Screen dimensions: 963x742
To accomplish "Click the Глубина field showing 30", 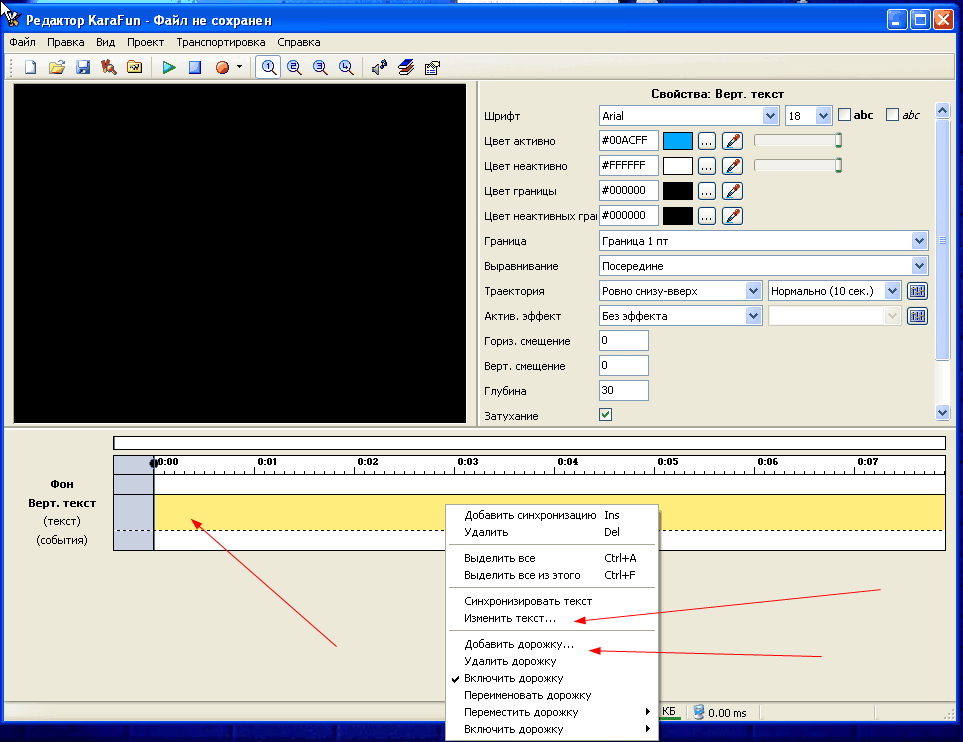I will 624,391.
